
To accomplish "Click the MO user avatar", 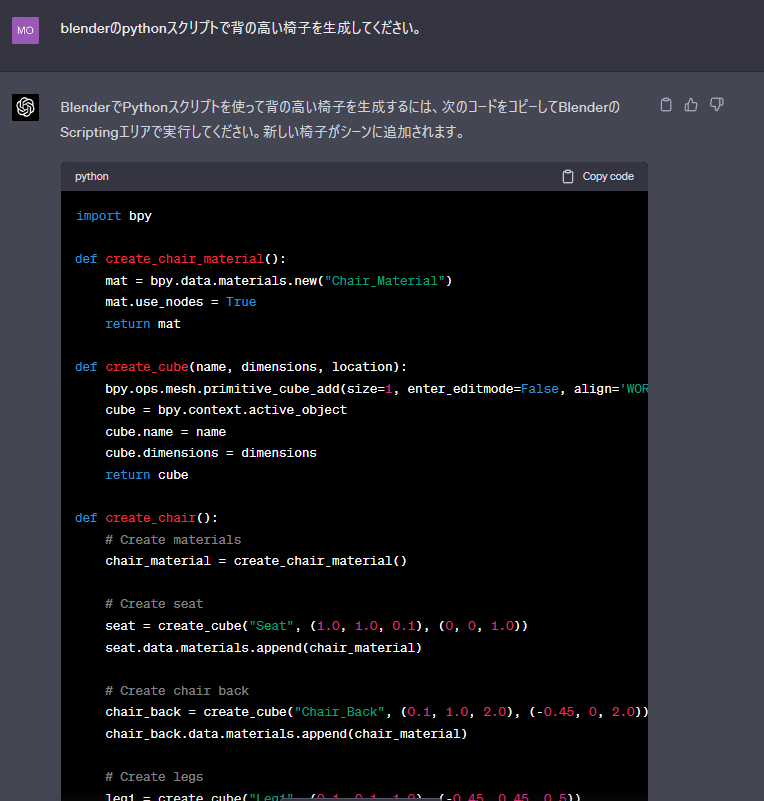I will tap(26, 30).
